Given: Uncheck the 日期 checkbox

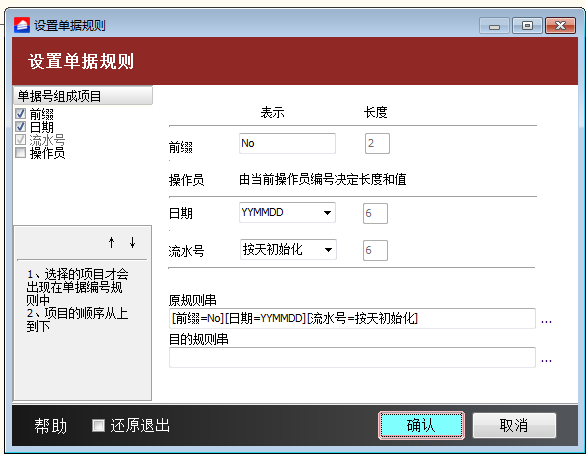Looking at the screenshot, I should 21,127.
